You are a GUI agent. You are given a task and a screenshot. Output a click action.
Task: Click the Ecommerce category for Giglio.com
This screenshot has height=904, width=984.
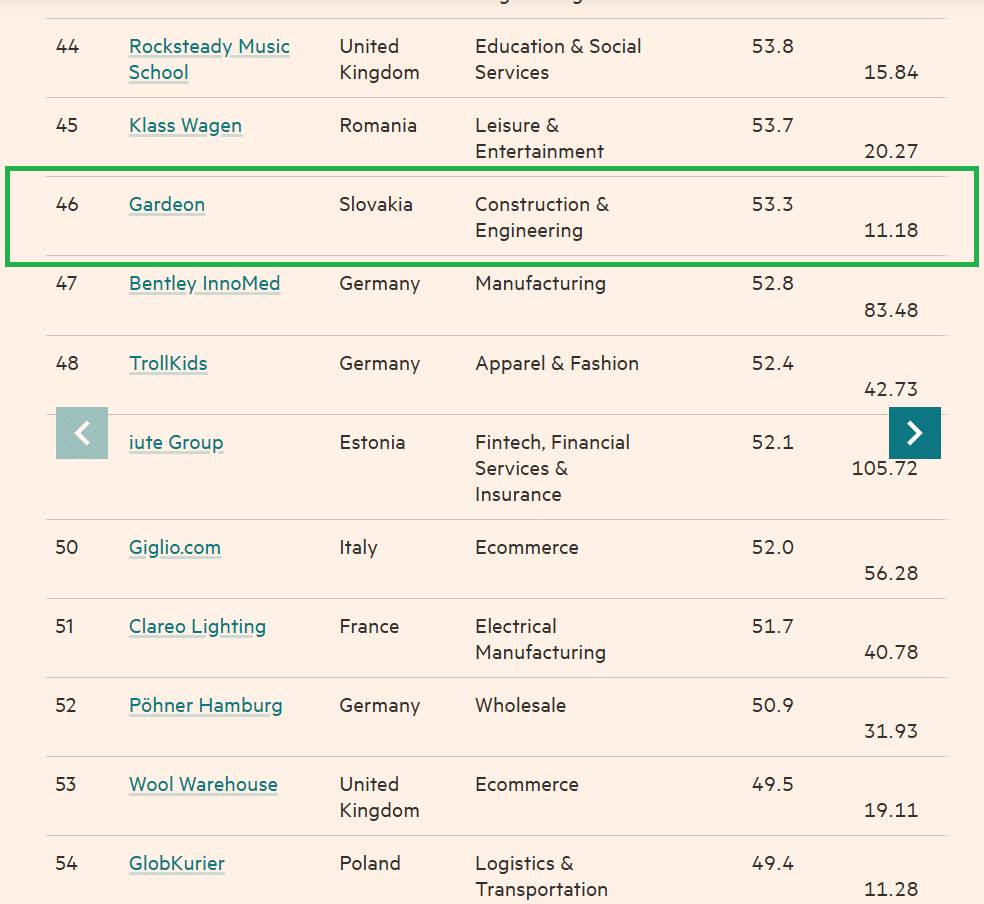[x=526, y=547]
